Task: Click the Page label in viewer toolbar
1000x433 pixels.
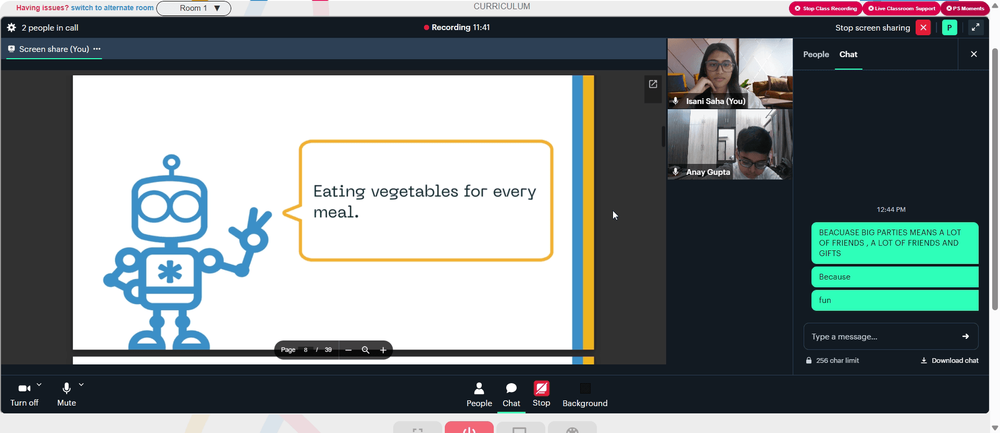Action: tap(288, 350)
